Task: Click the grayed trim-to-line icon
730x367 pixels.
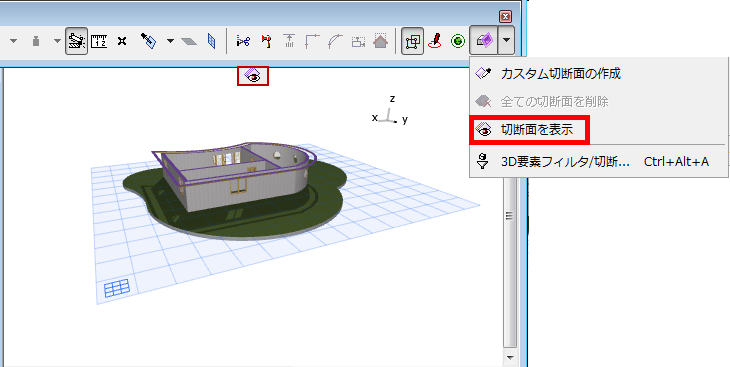Action: [x=289, y=41]
